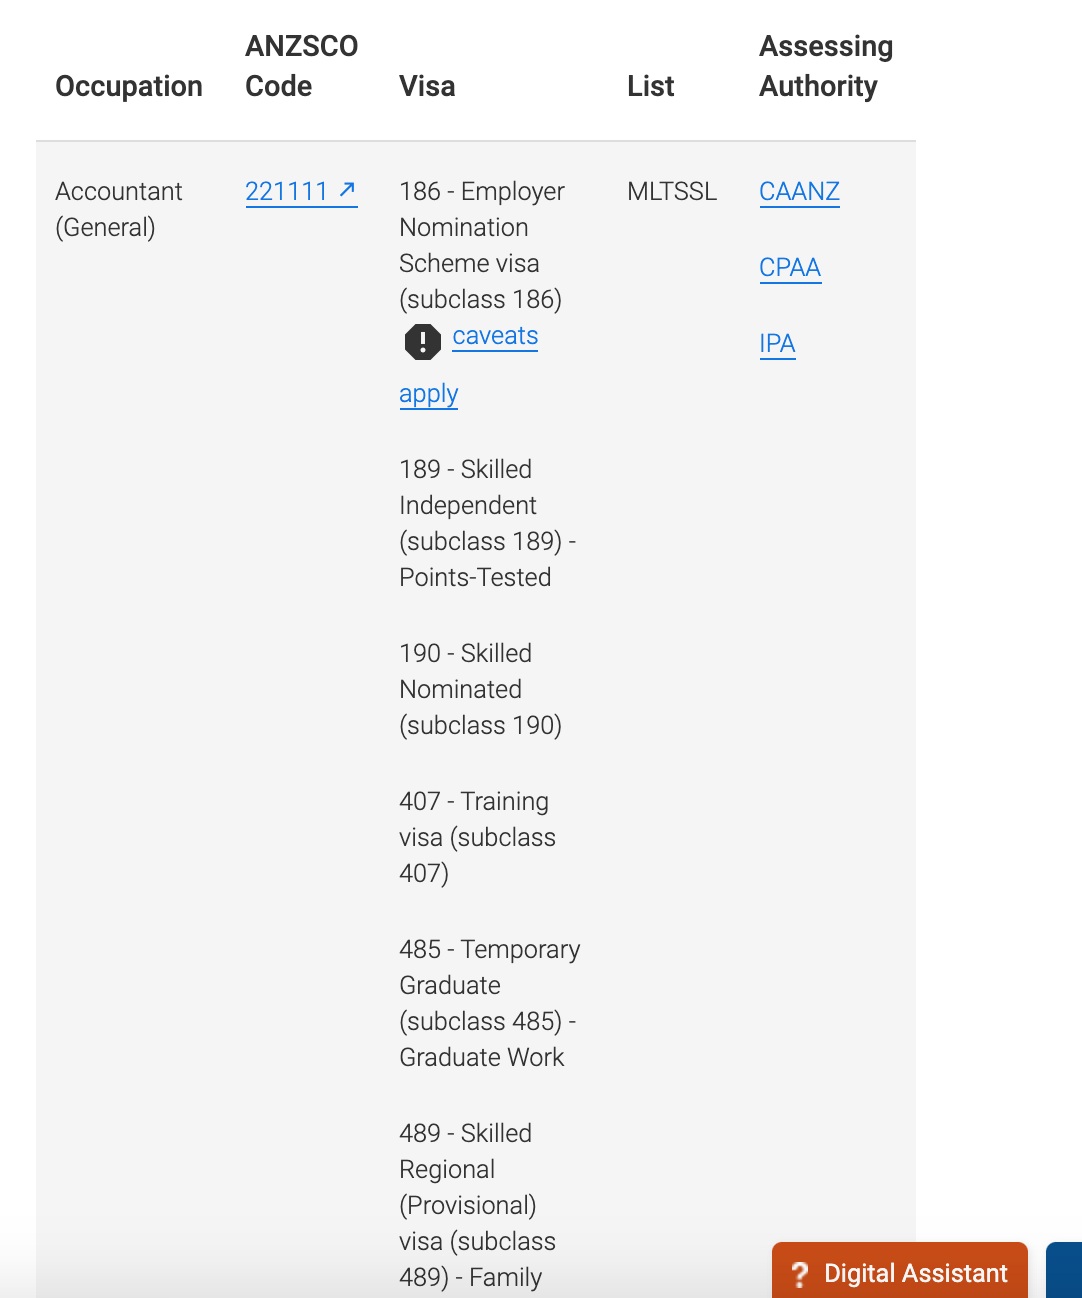The width and height of the screenshot is (1082, 1298).
Task: Open the CAANZ assessing authority link
Action: [799, 191]
